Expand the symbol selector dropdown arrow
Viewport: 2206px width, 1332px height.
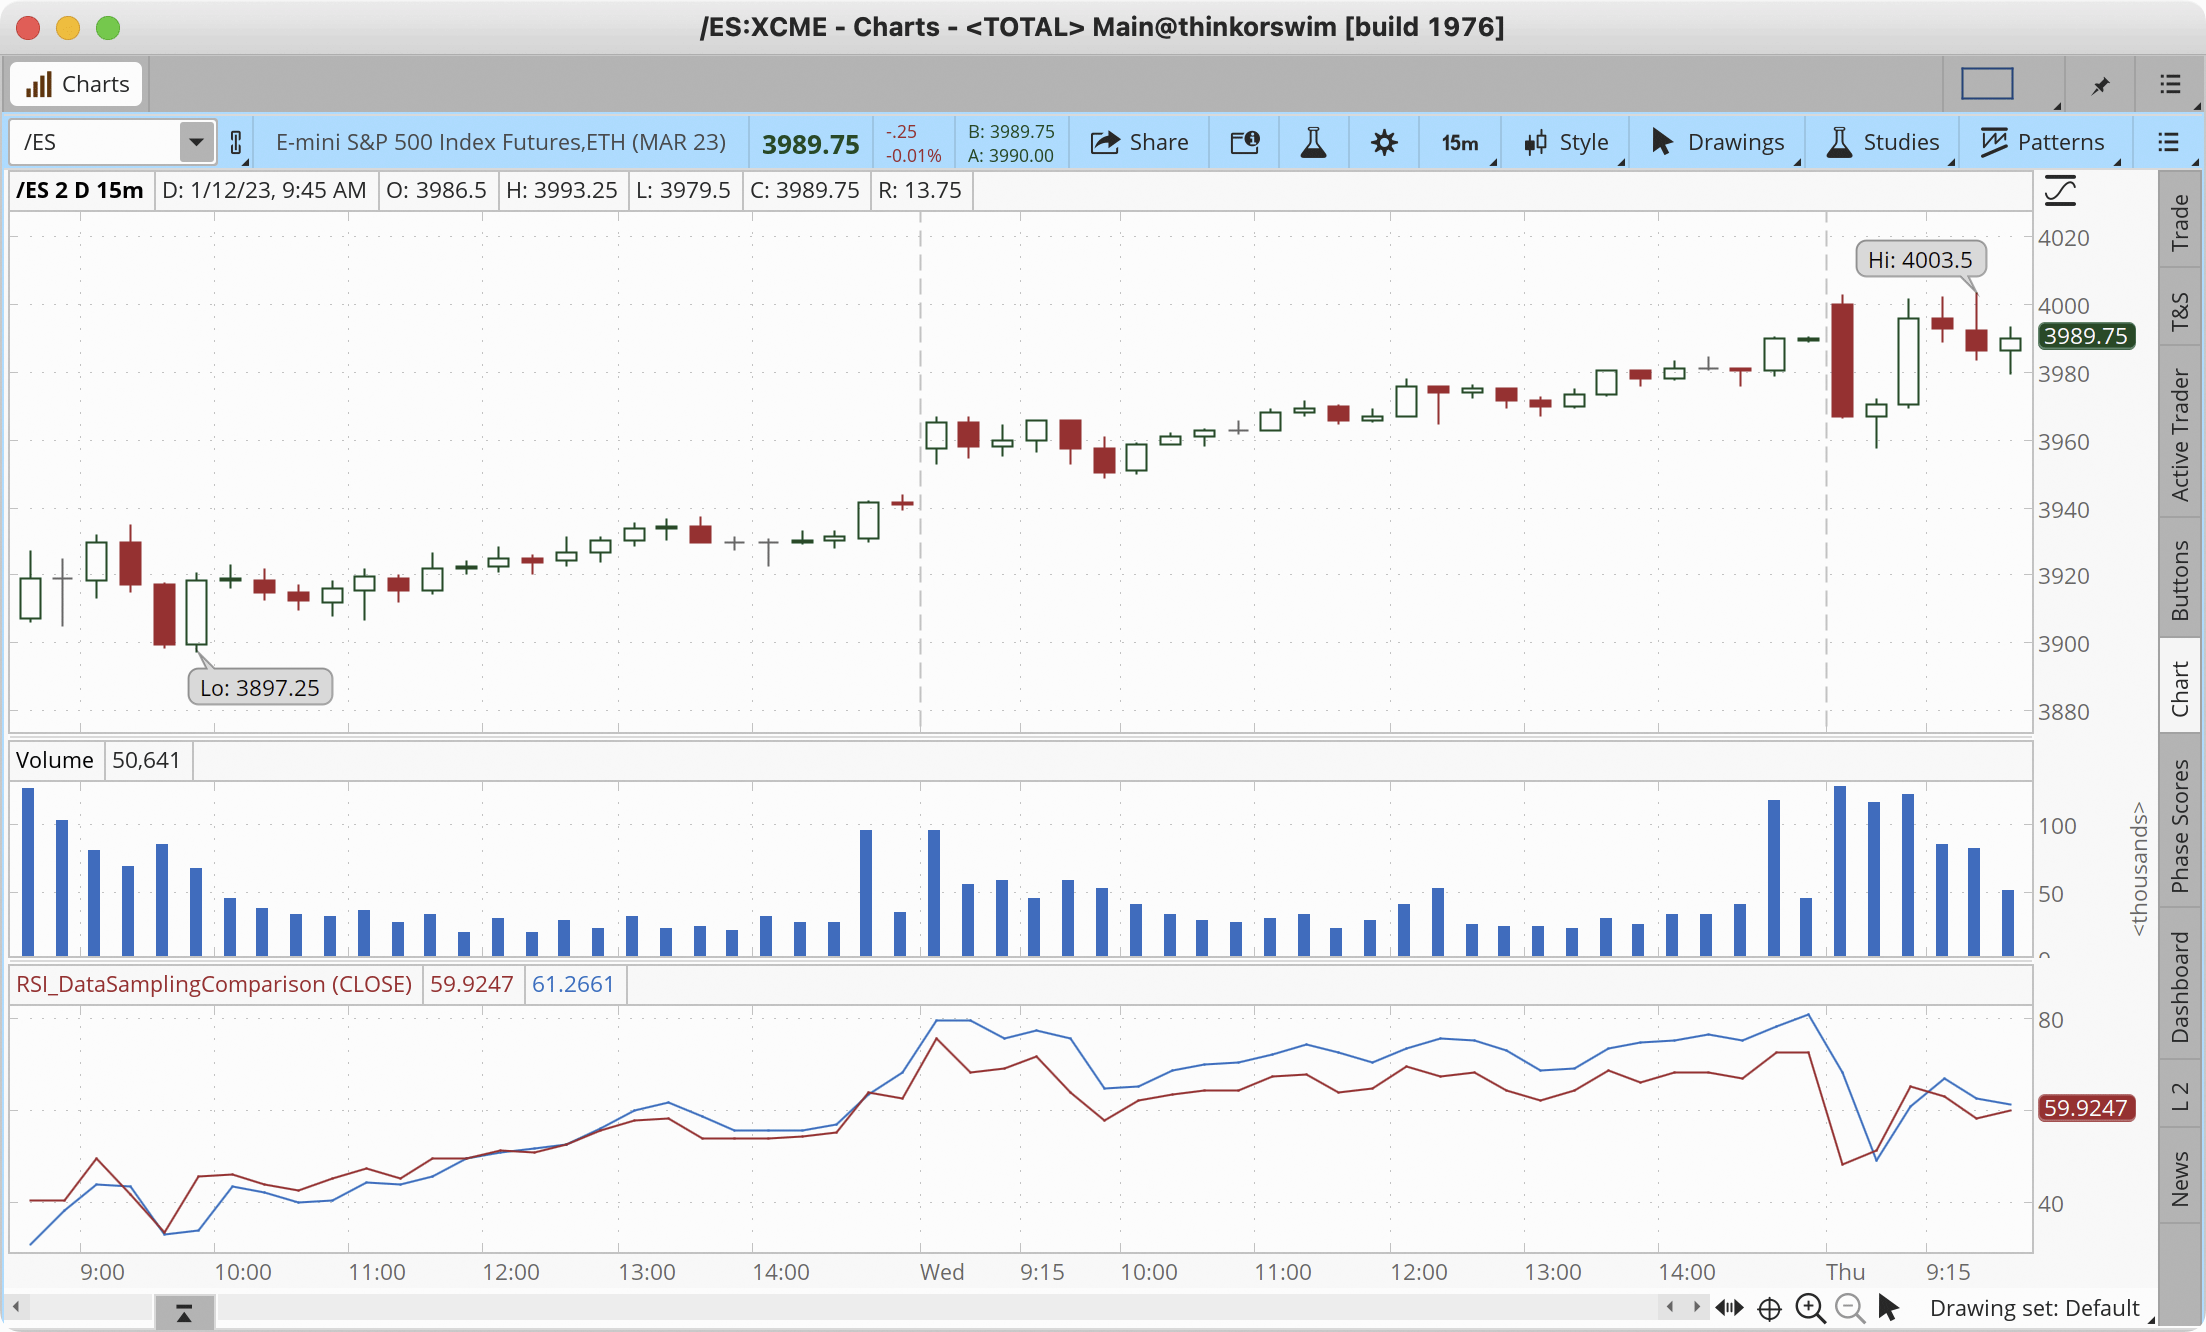click(197, 142)
